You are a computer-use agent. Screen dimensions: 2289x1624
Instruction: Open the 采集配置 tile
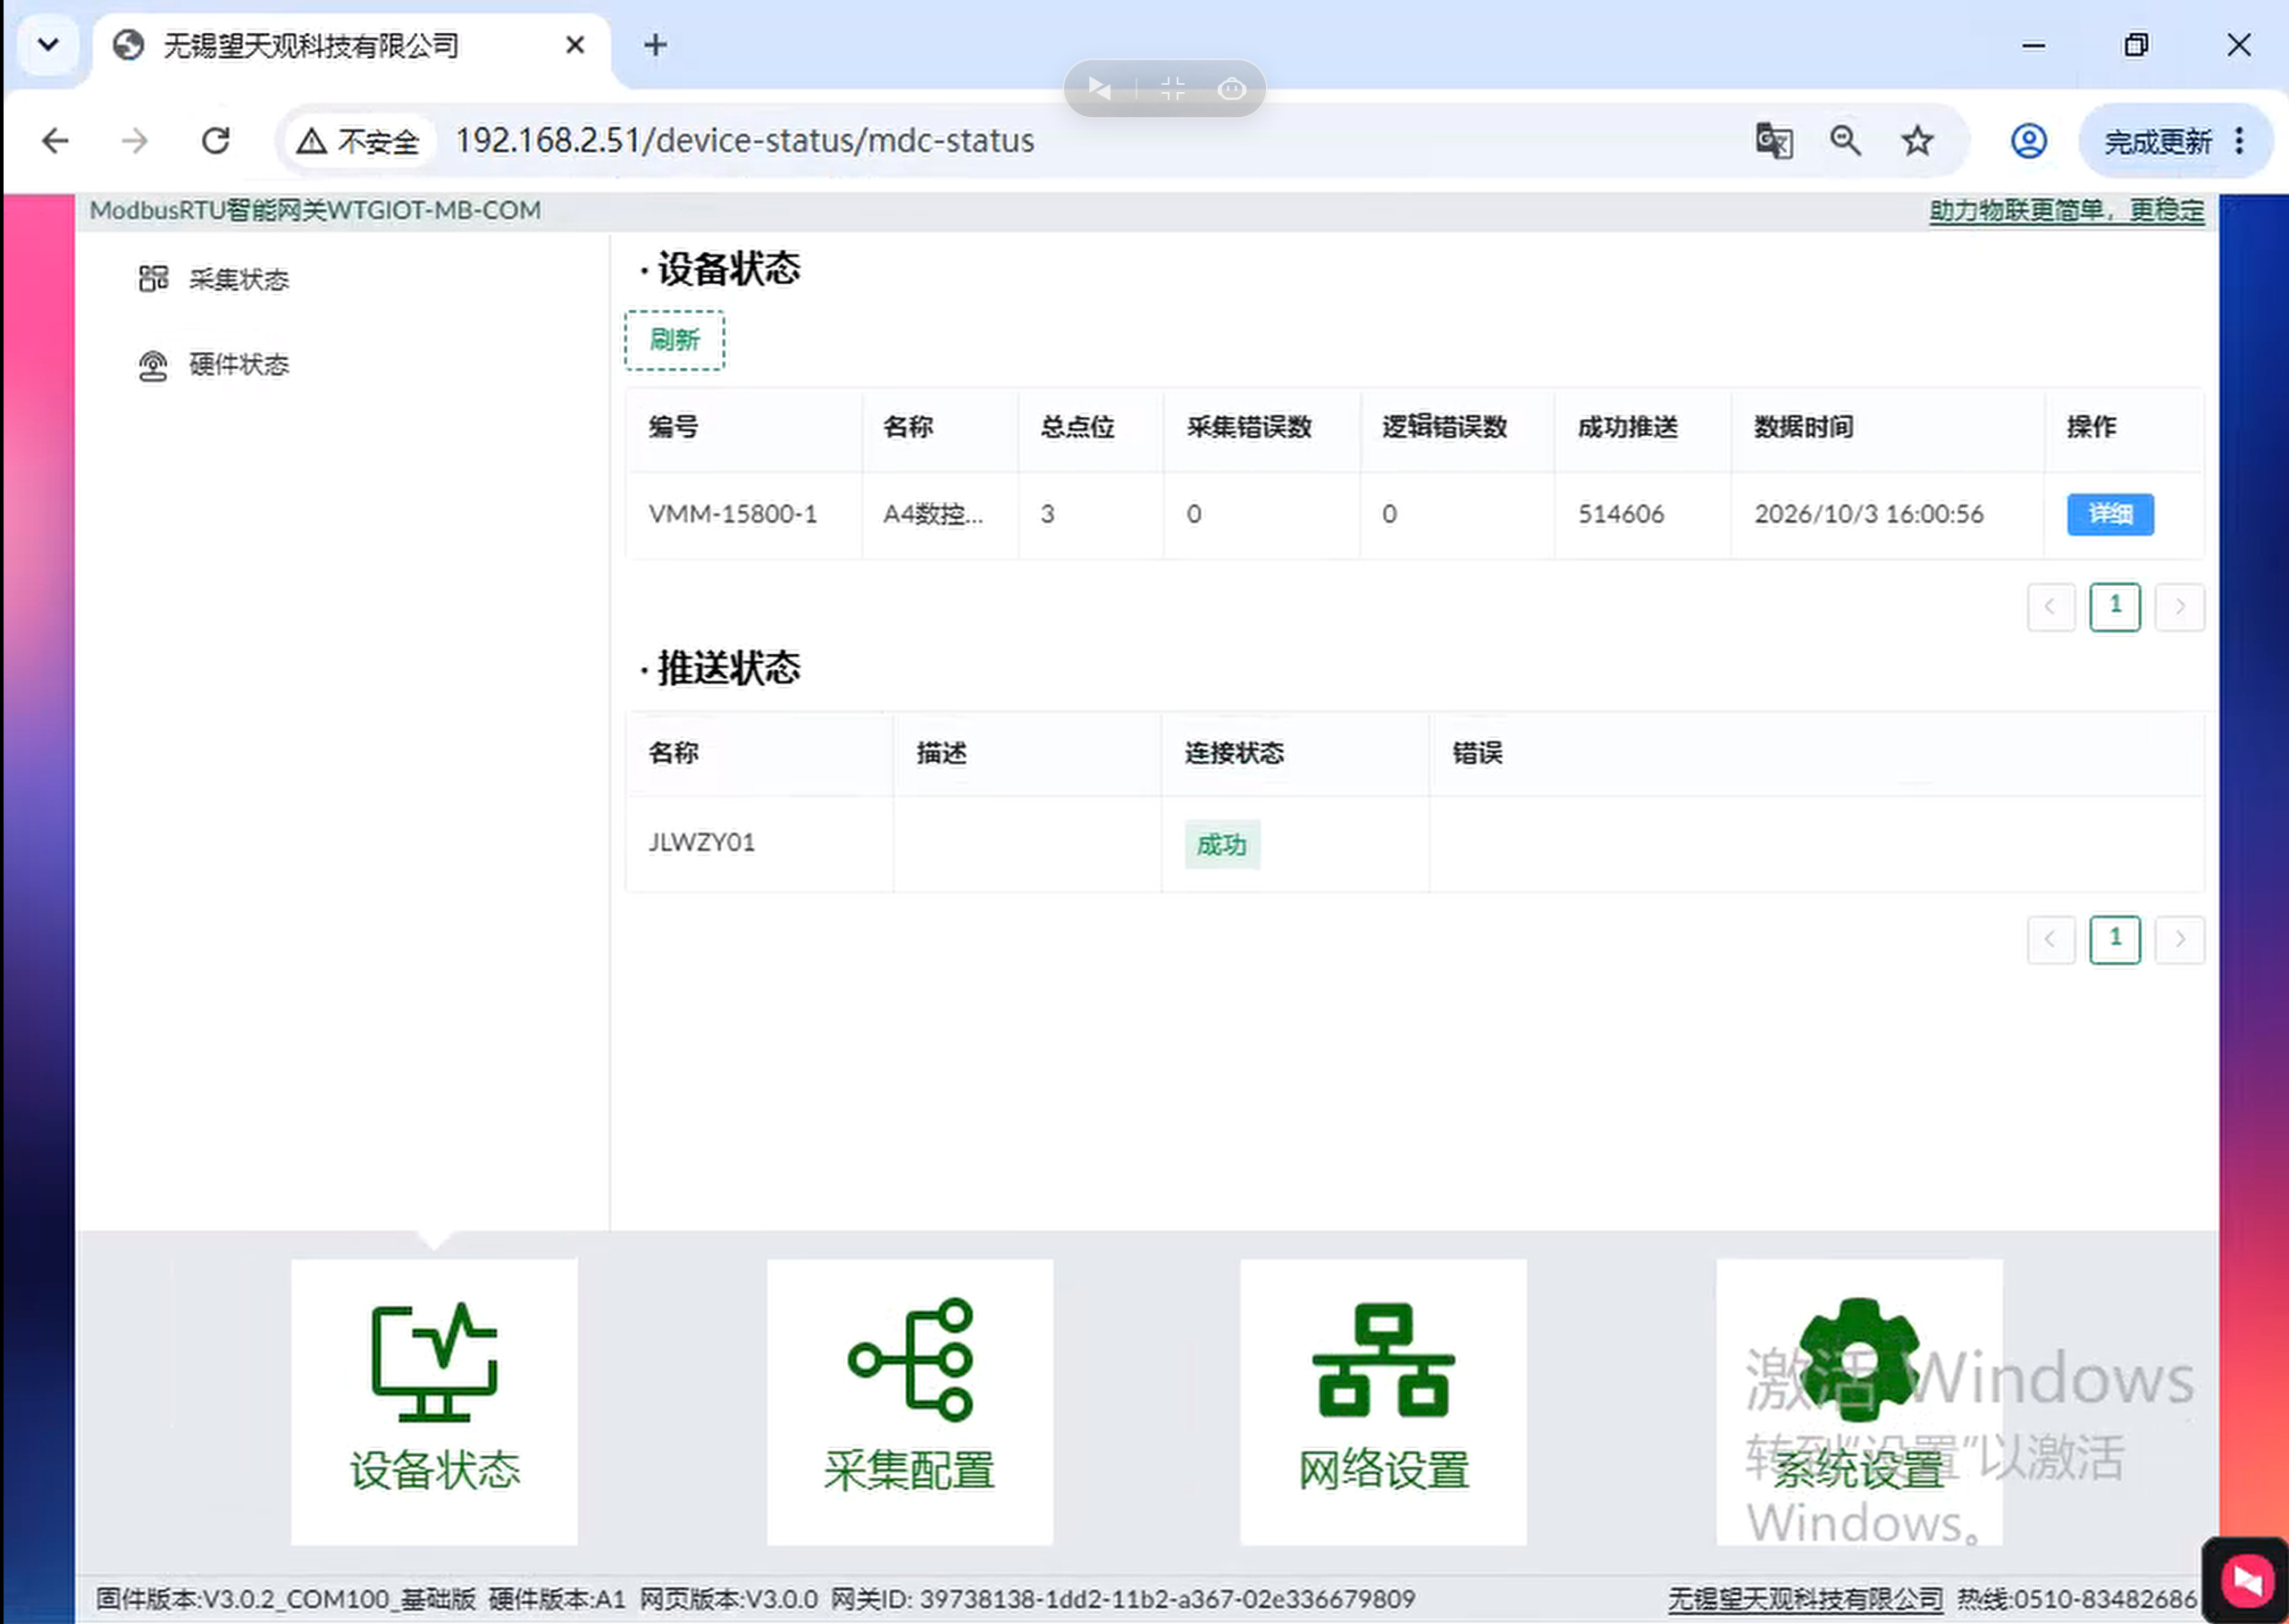[x=909, y=1401]
